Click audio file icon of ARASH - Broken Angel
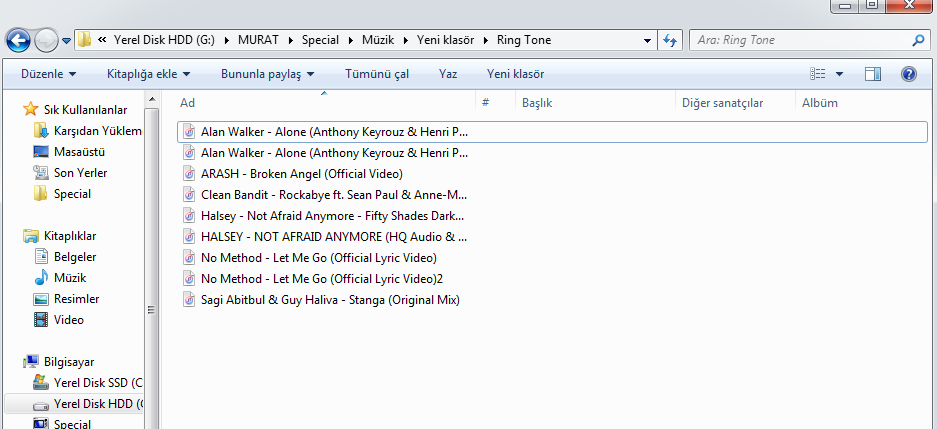The image size is (937, 429). (189, 174)
